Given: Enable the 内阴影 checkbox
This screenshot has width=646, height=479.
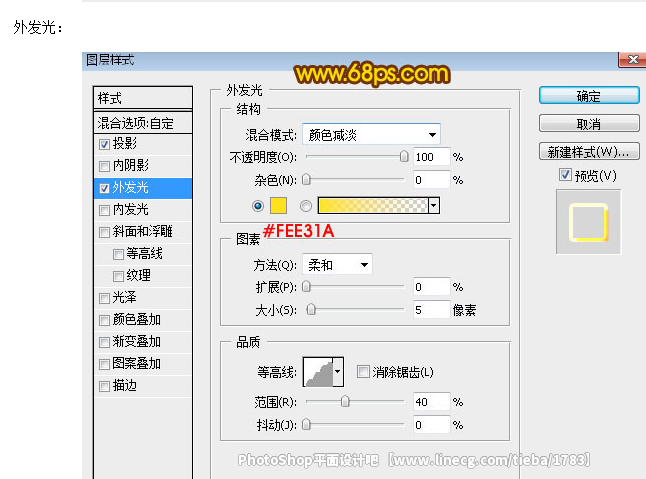Looking at the screenshot, I should pos(104,166).
